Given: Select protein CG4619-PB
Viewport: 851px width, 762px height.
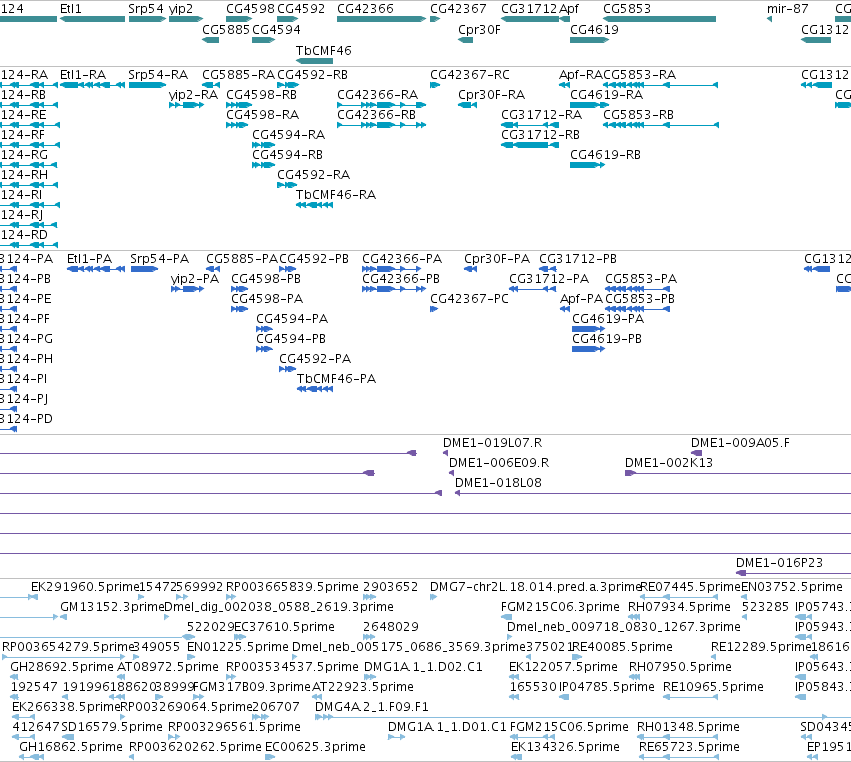Looking at the screenshot, I should 588,348.
